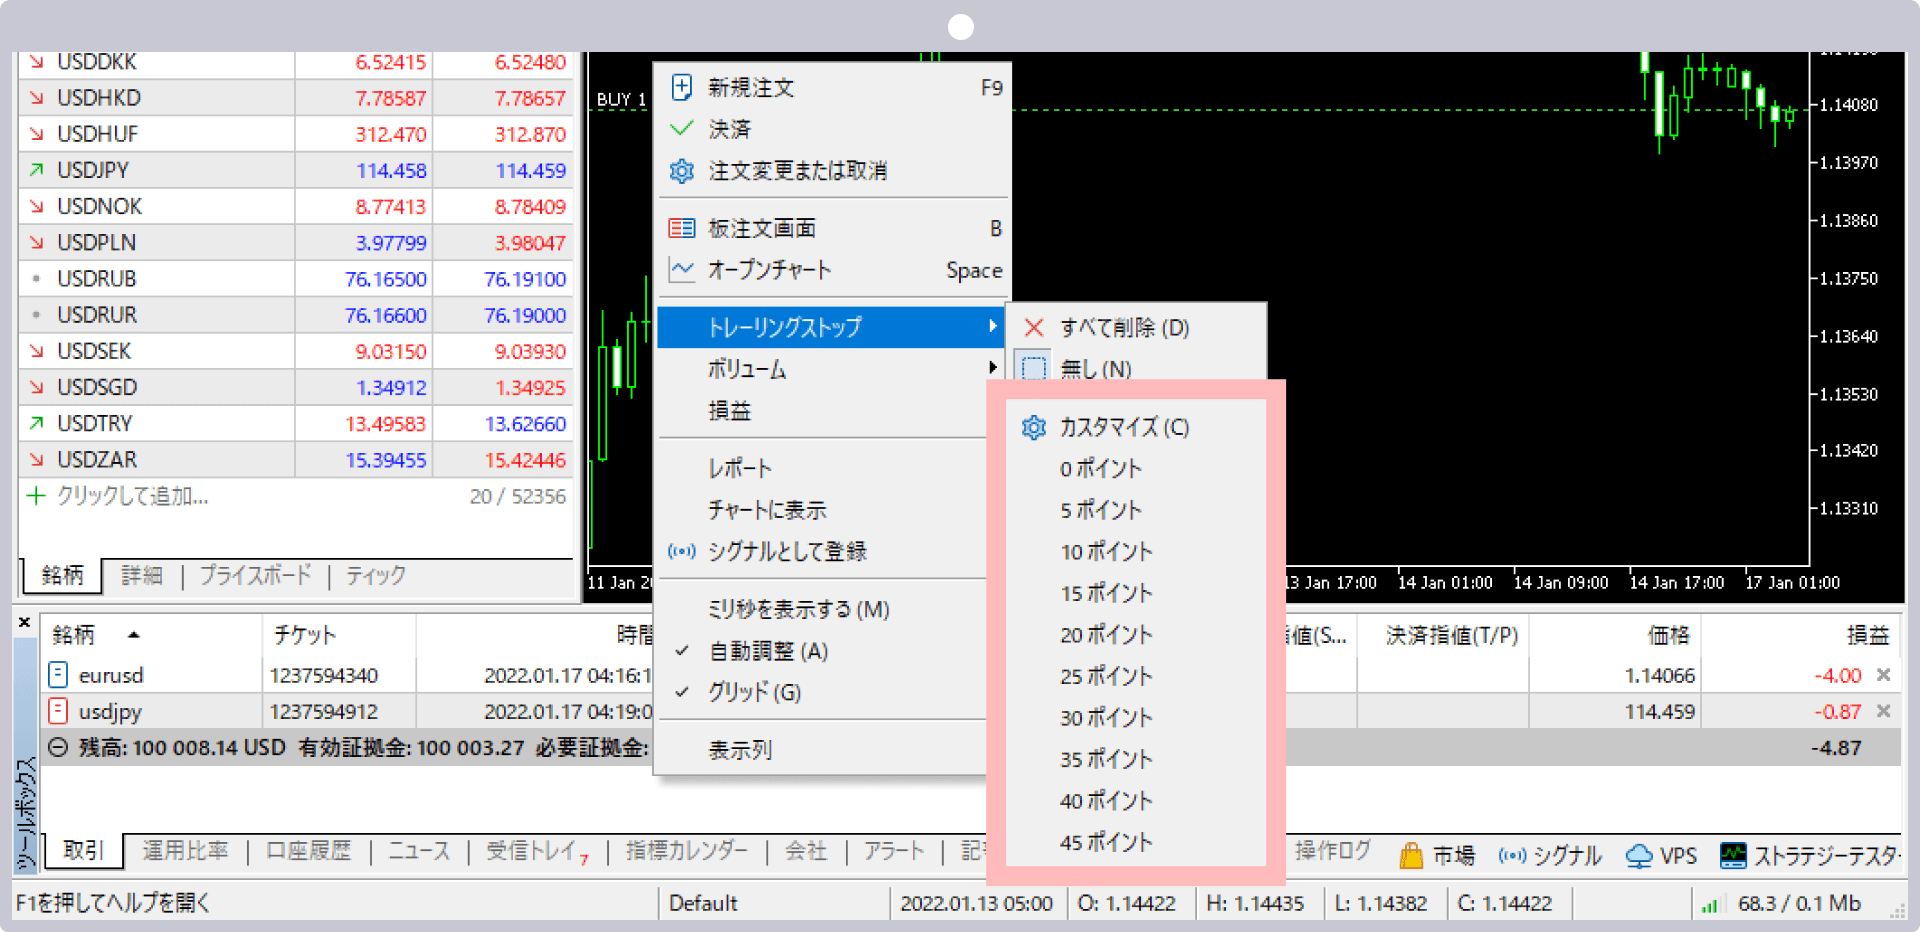The image size is (1920, 932).
Task: Switch to the 運用比率 tab
Action: coord(185,851)
